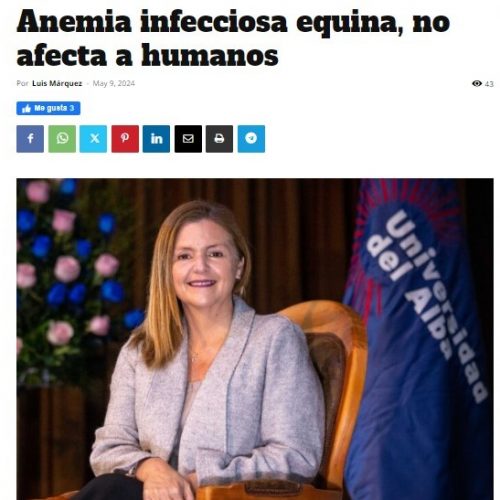
Task: Click the "Por" byline label
Action: point(22,83)
